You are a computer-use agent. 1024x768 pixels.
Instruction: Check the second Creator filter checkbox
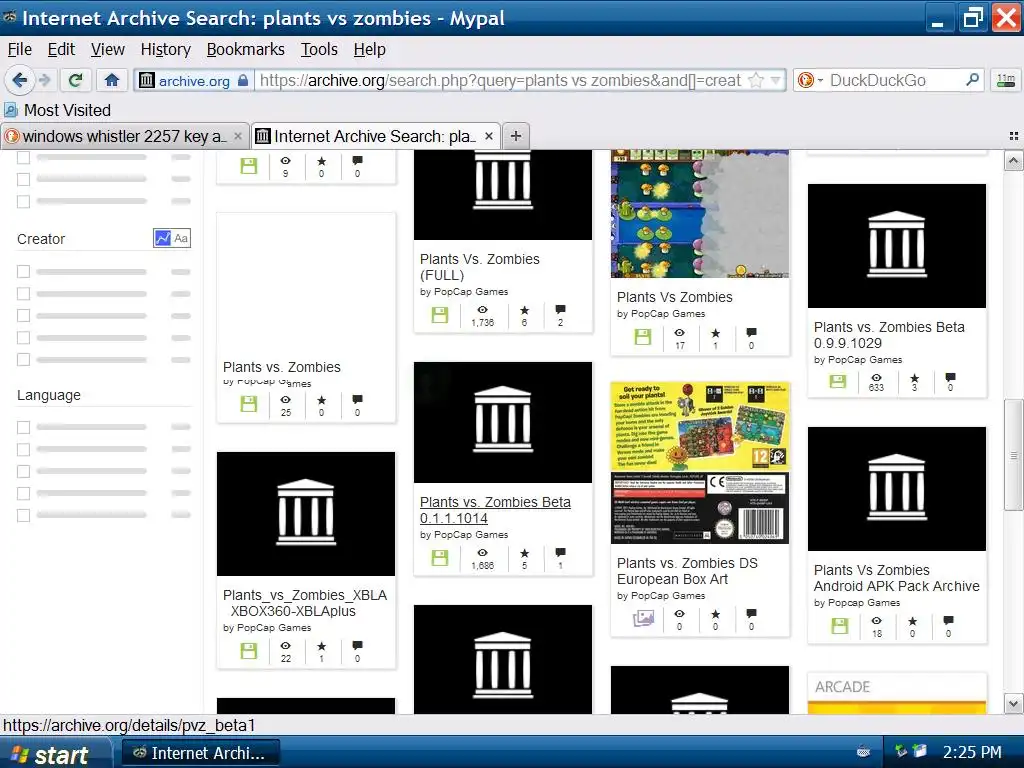pyautogui.click(x=24, y=293)
